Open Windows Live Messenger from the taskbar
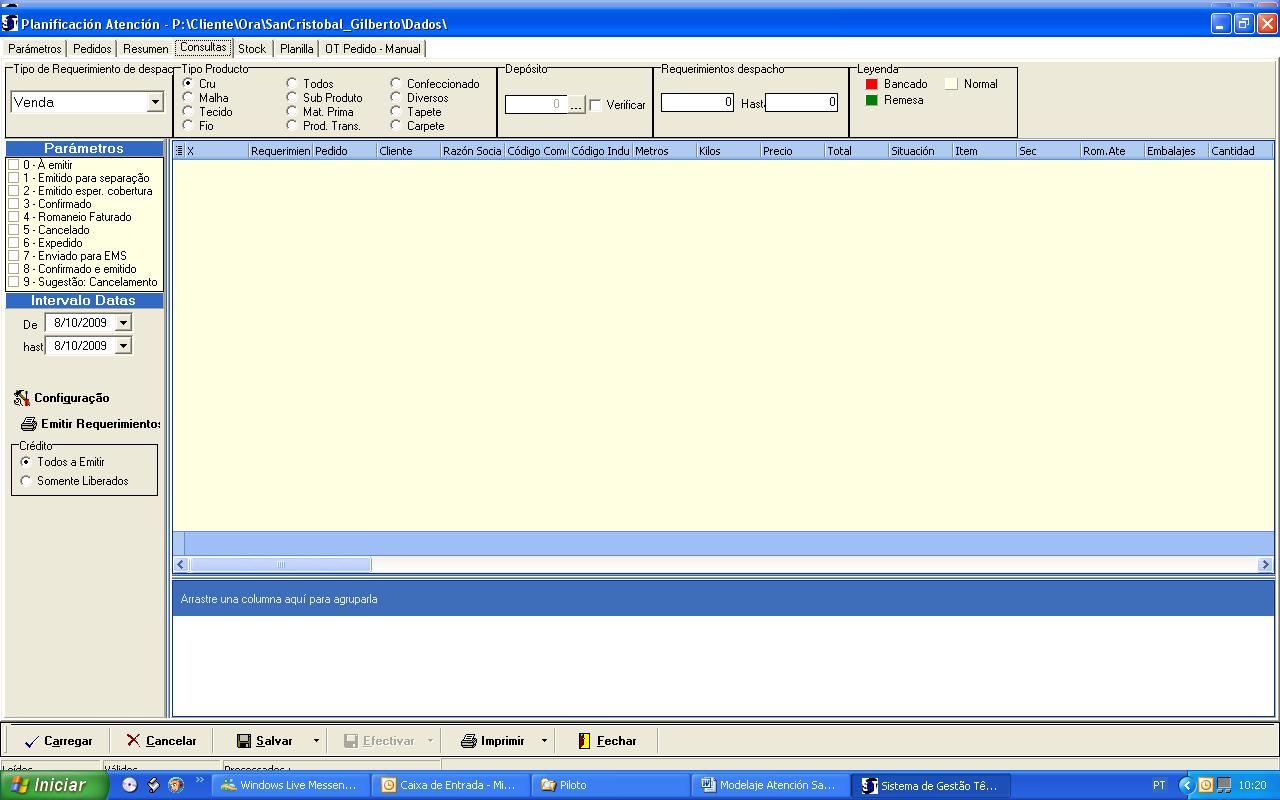This screenshot has width=1280, height=800. tap(292, 785)
